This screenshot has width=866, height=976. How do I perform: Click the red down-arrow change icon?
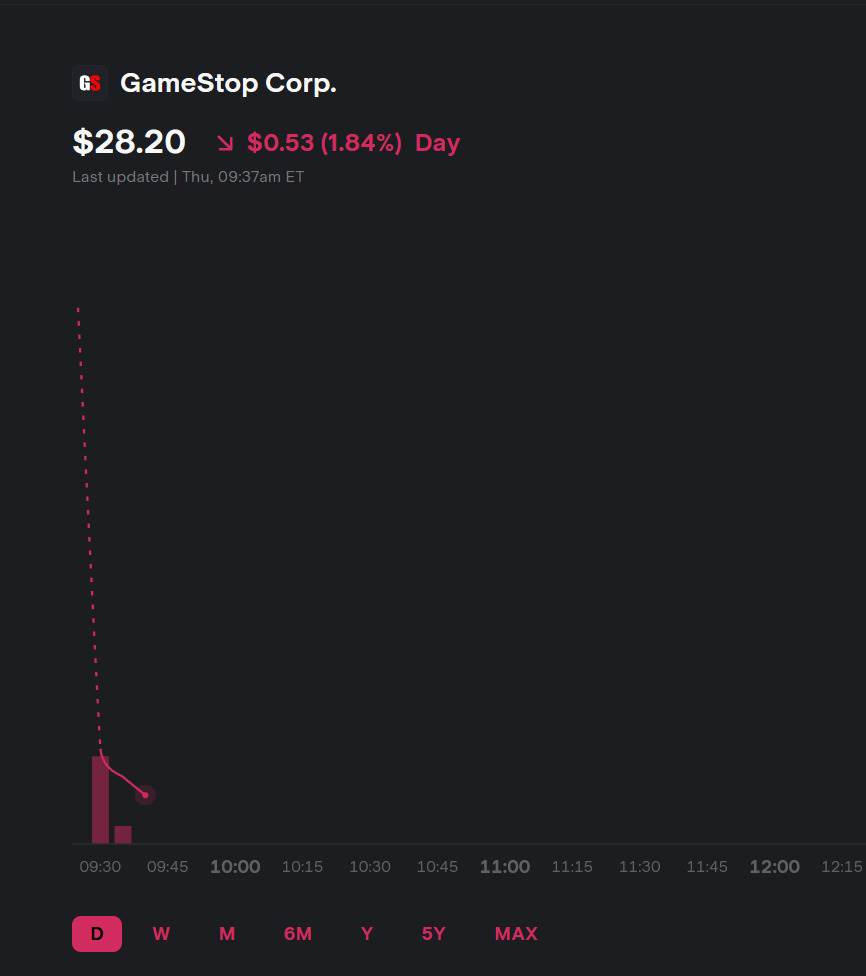click(225, 143)
